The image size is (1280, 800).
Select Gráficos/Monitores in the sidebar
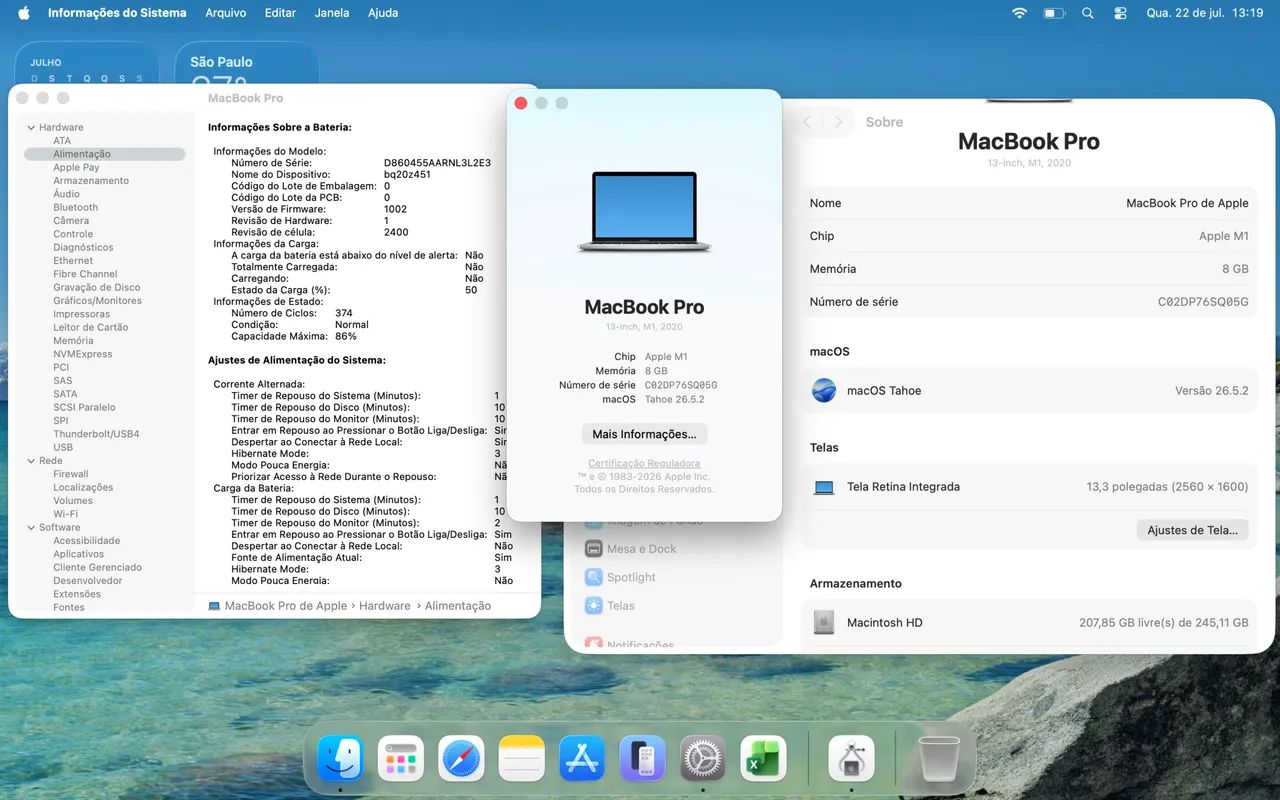[x=97, y=301]
